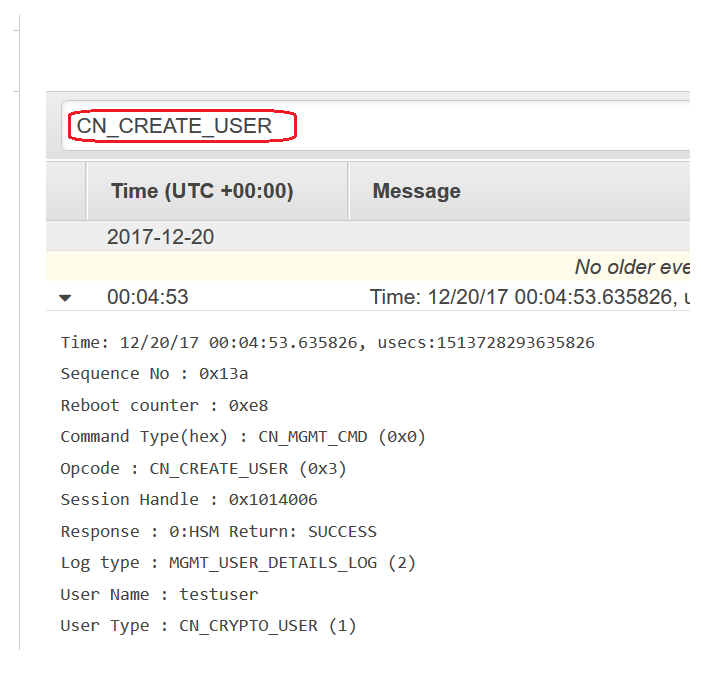
Task: Select the Session Handle 0x1014006 line
Action: [x=189, y=500]
